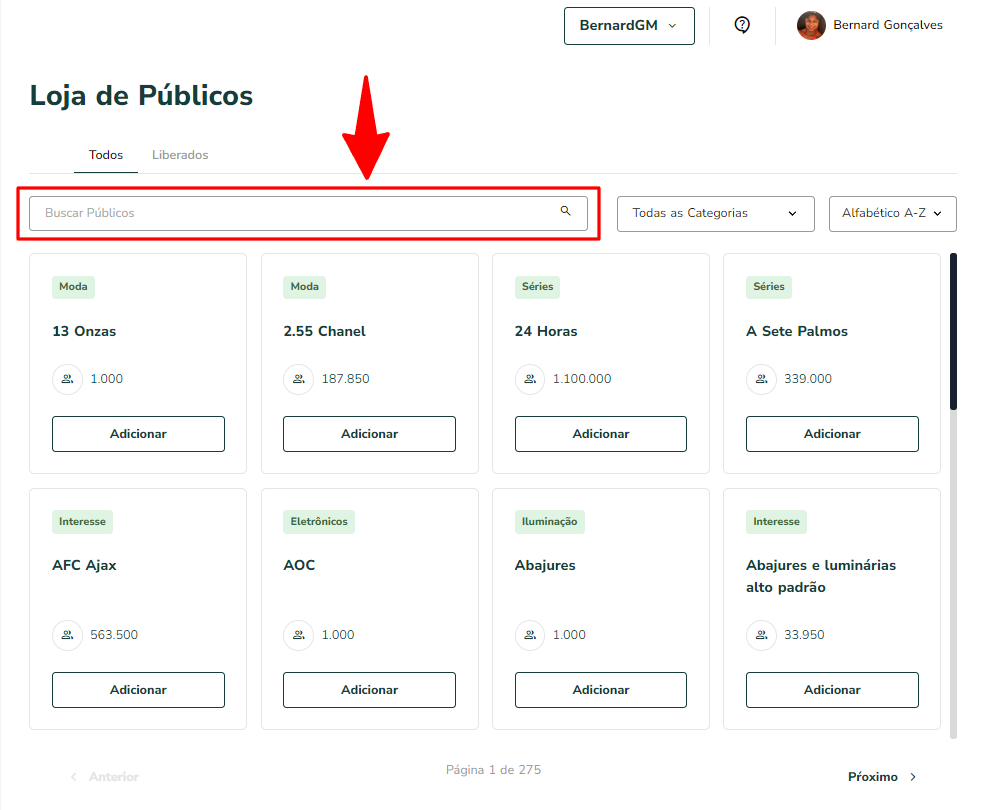The image size is (983, 810).
Task: Expand the Todas as Categorias dropdown
Action: click(715, 214)
